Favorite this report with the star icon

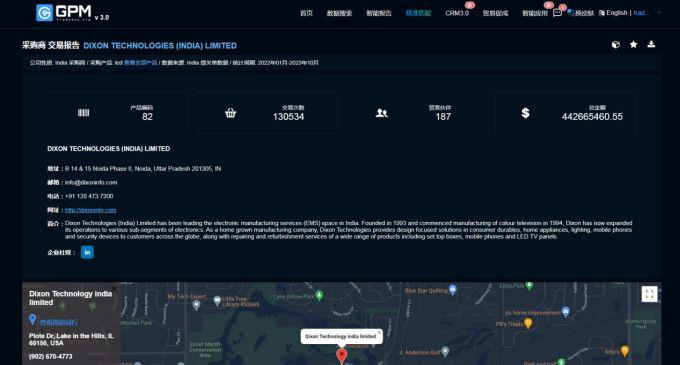pos(634,45)
